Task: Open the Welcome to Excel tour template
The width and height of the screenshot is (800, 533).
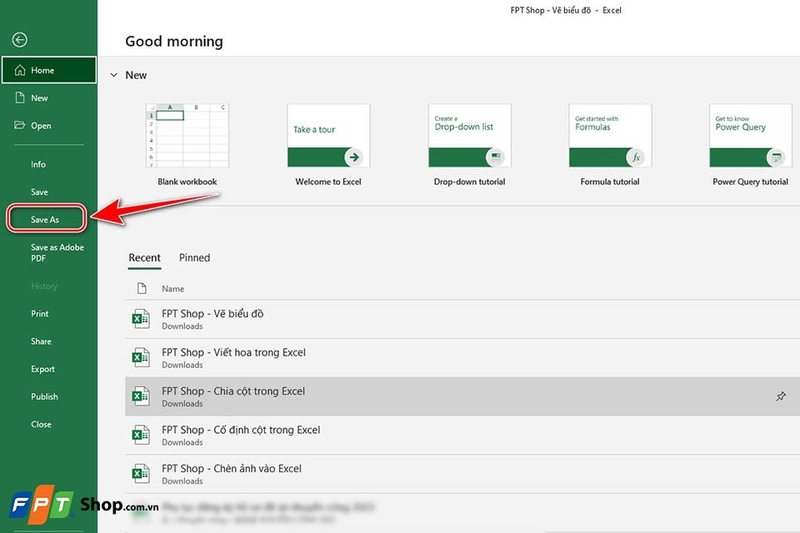Action: (x=329, y=145)
